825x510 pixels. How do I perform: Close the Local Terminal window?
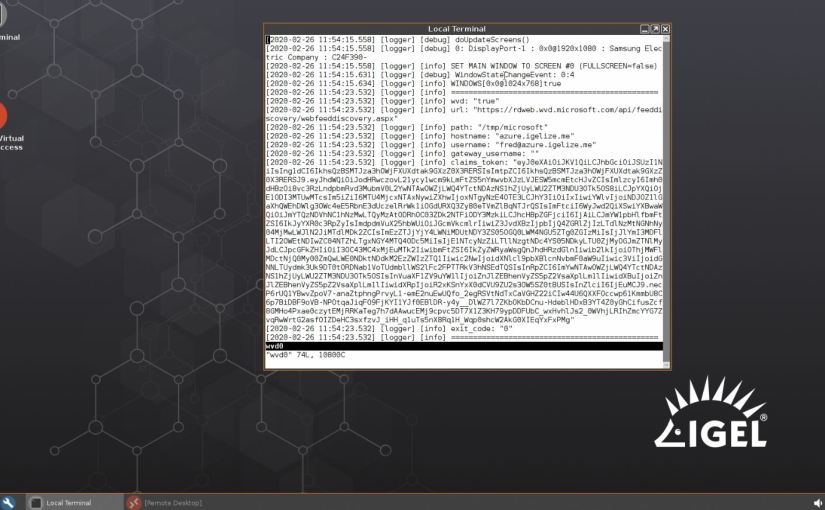coord(665,29)
